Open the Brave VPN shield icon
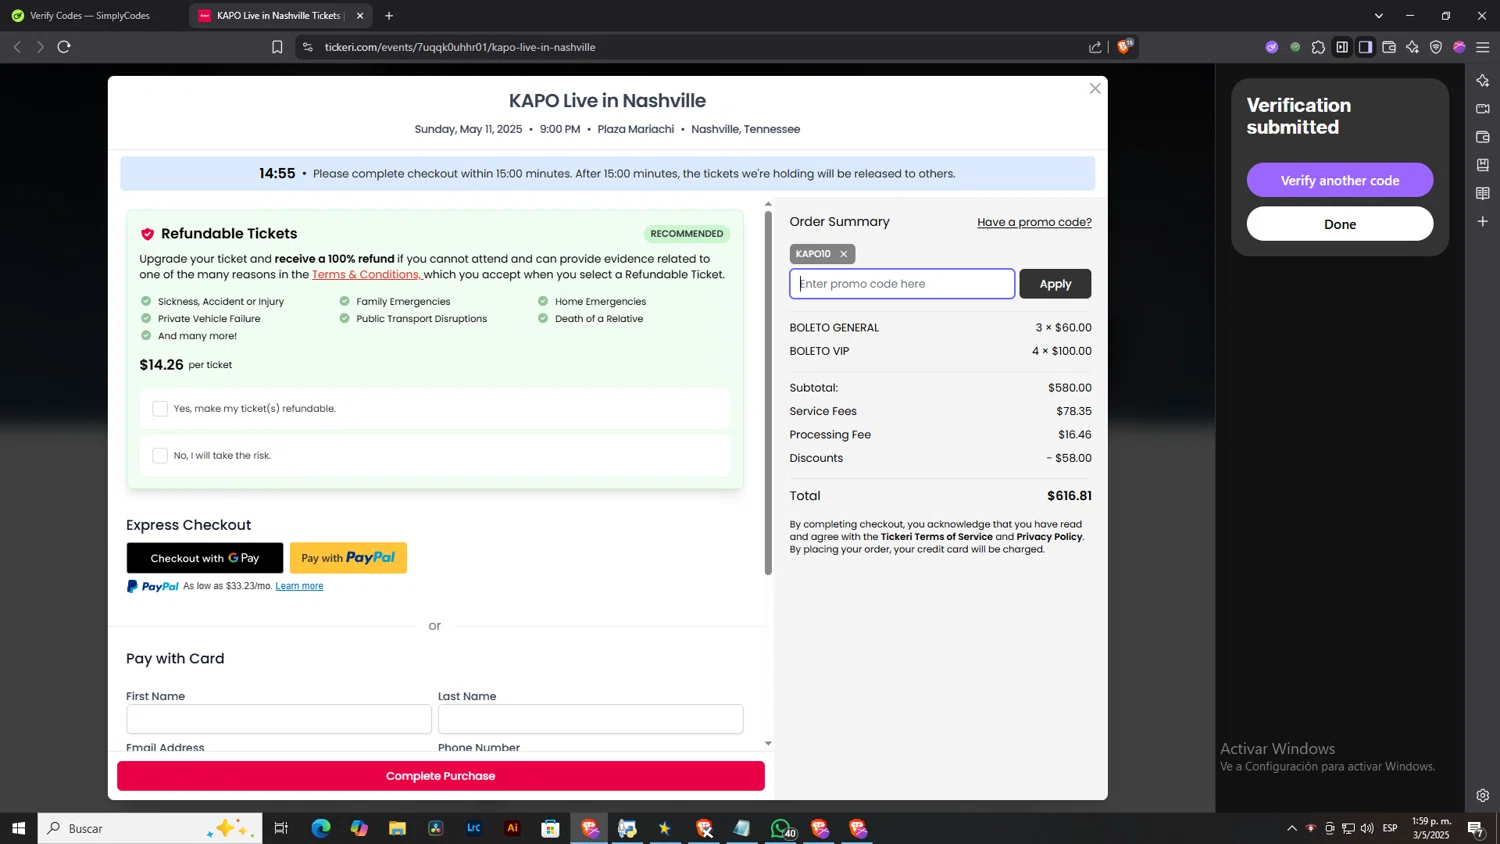The height and width of the screenshot is (844, 1500). pos(1436,47)
